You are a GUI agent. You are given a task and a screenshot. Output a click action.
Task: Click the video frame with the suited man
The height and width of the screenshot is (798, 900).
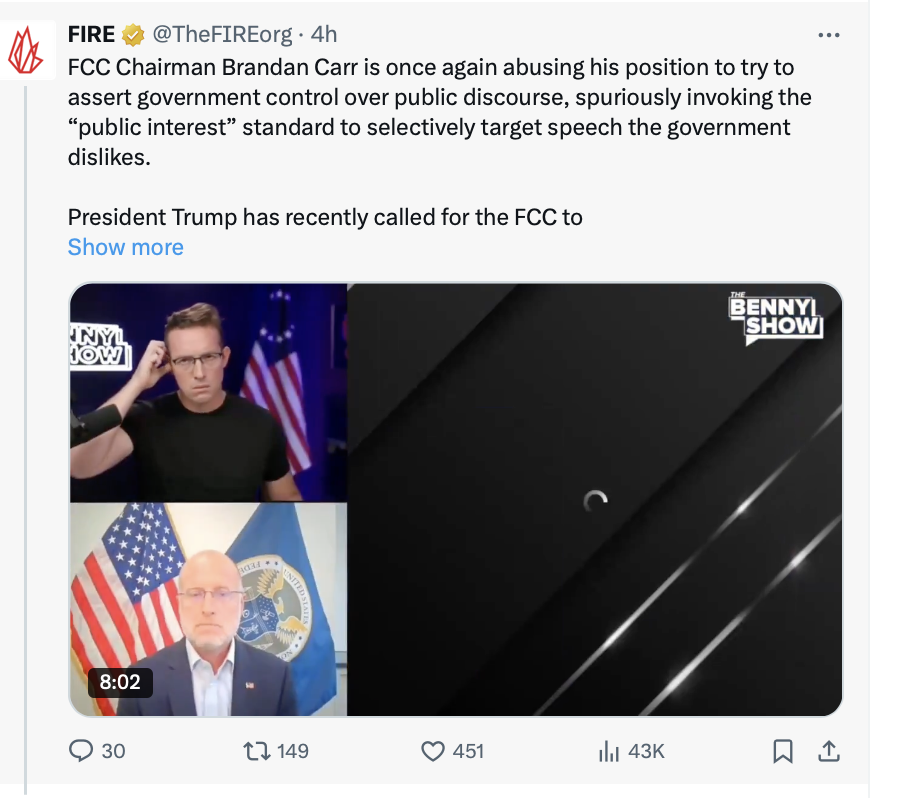pyautogui.click(x=208, y=609)
